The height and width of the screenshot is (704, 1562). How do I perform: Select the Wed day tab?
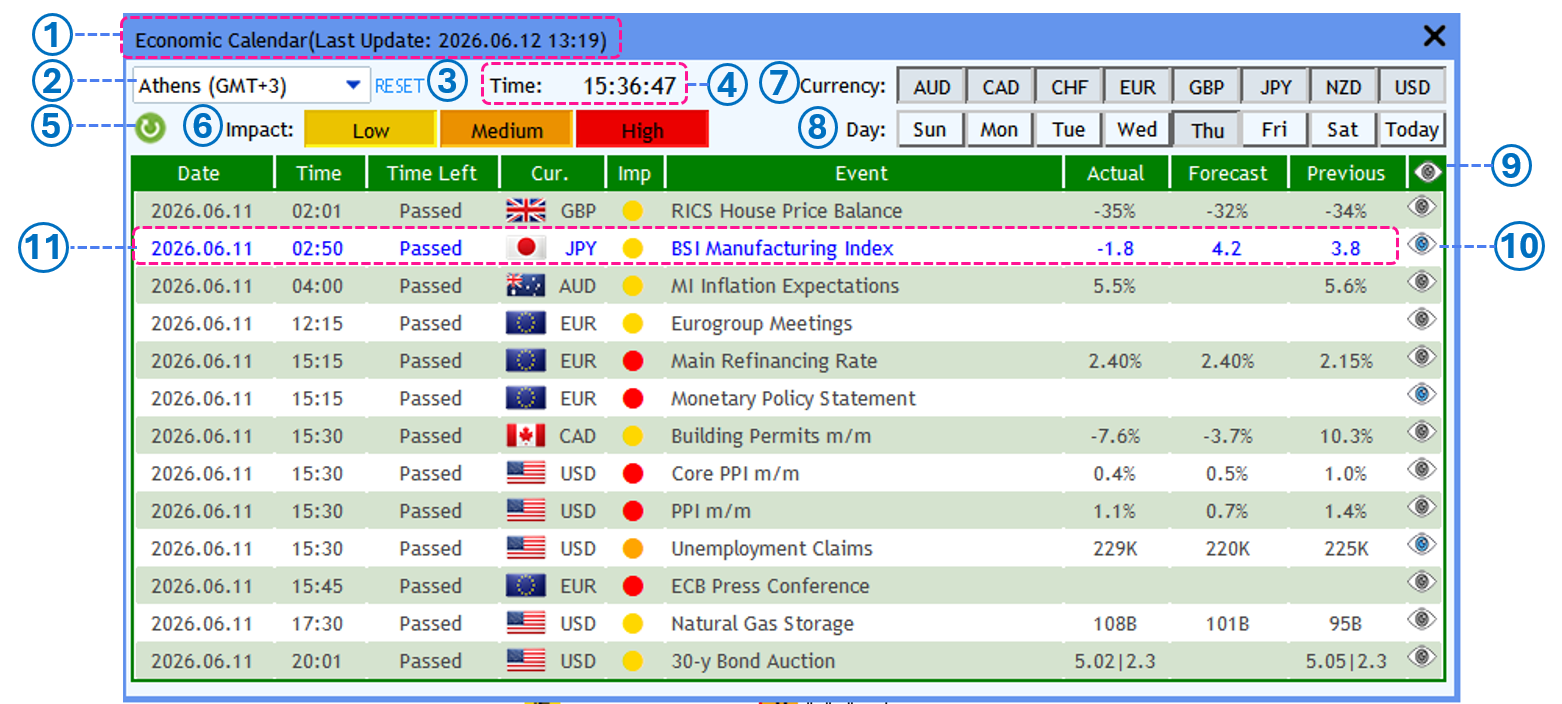1137,129
